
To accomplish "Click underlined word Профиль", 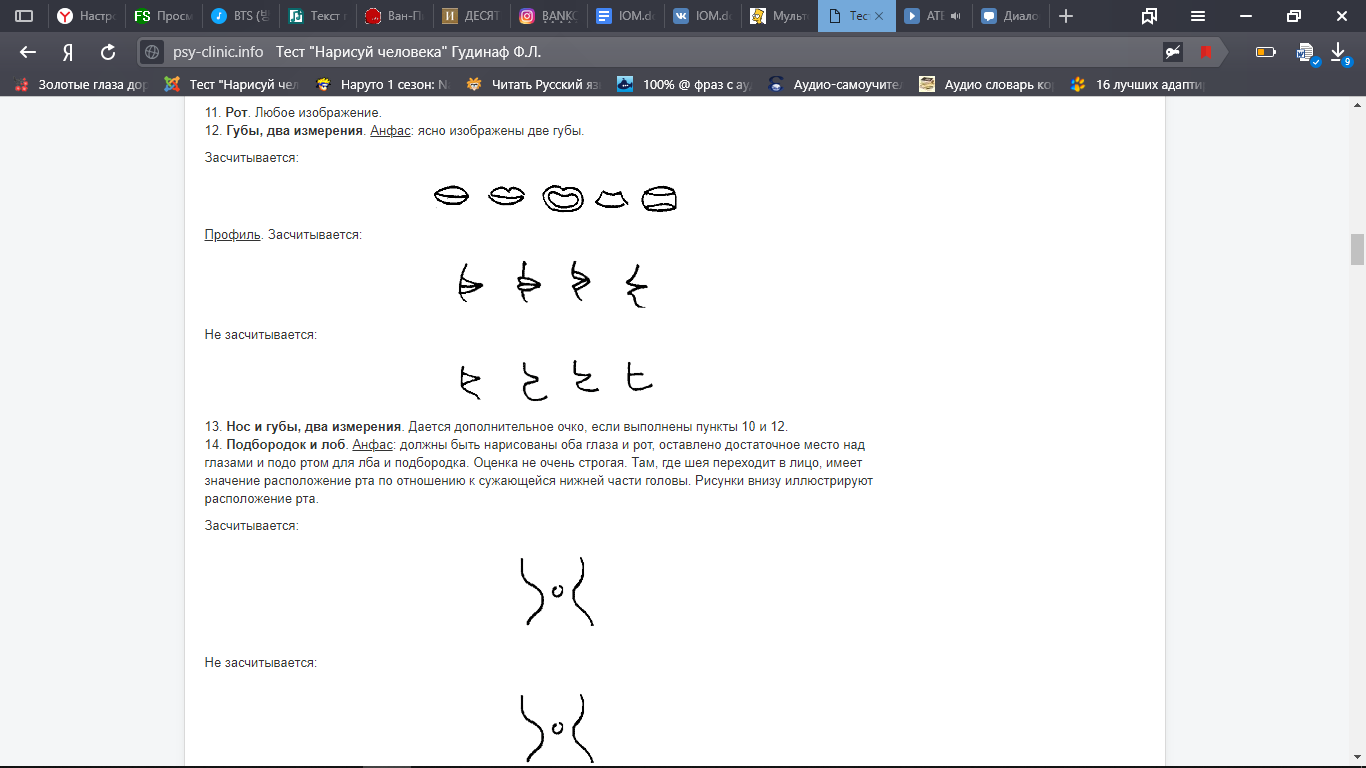I will tap(232, 235).
